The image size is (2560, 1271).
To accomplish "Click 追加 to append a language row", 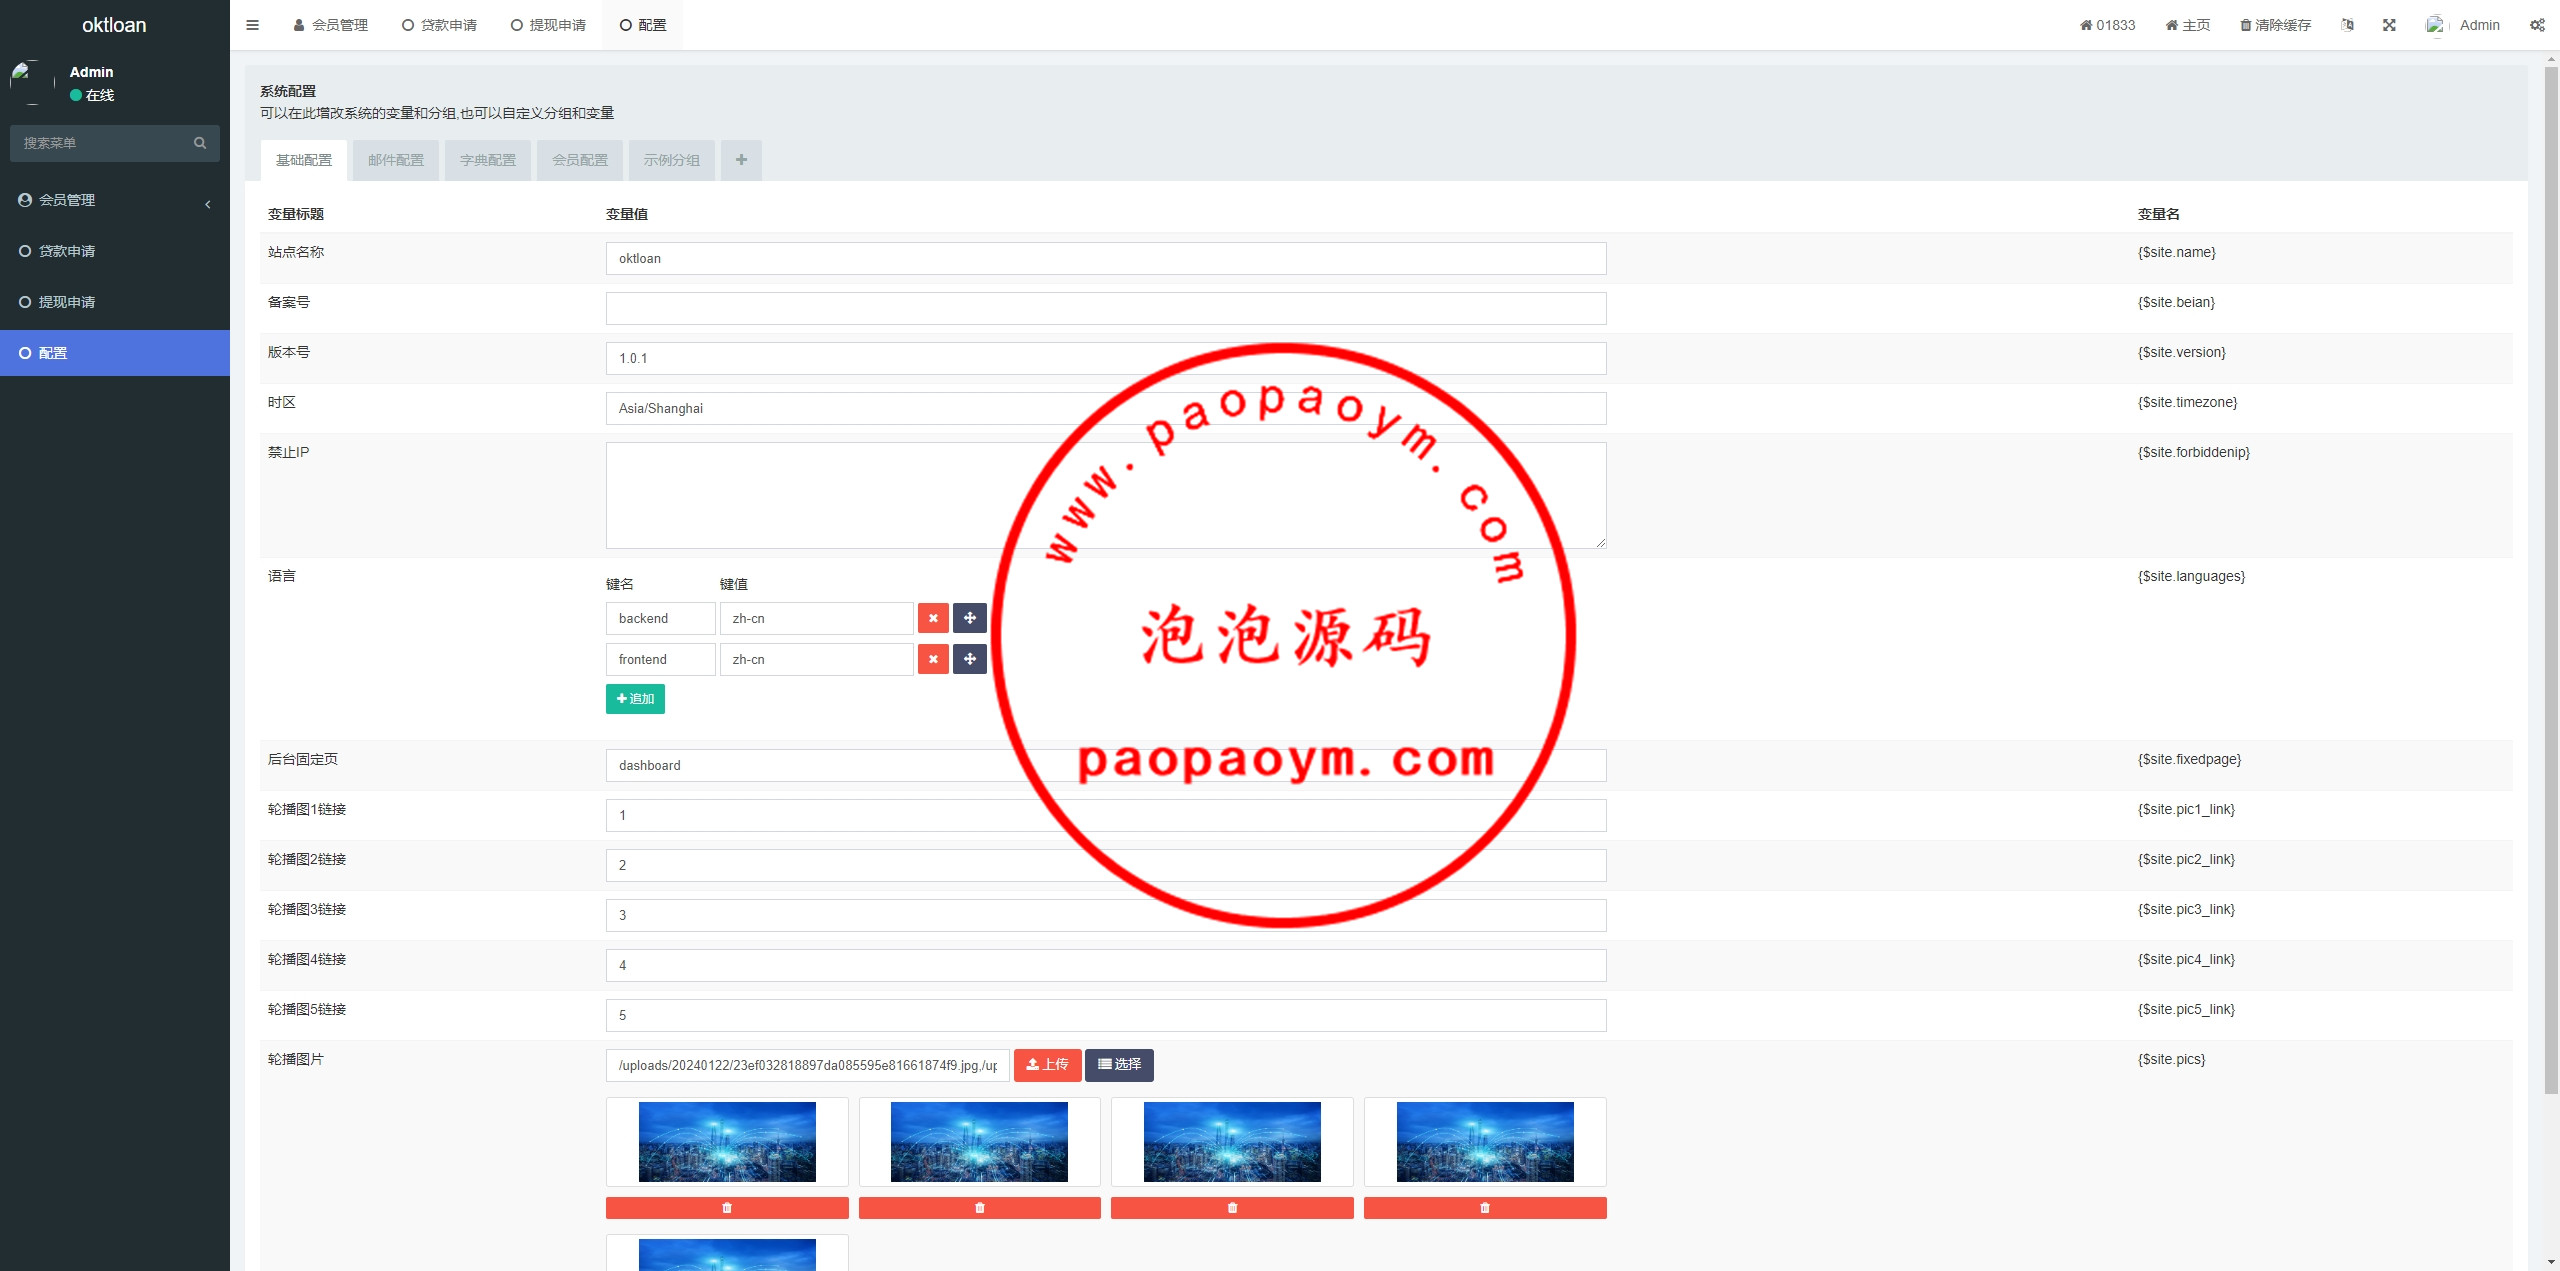I will [x=635, y=699].
